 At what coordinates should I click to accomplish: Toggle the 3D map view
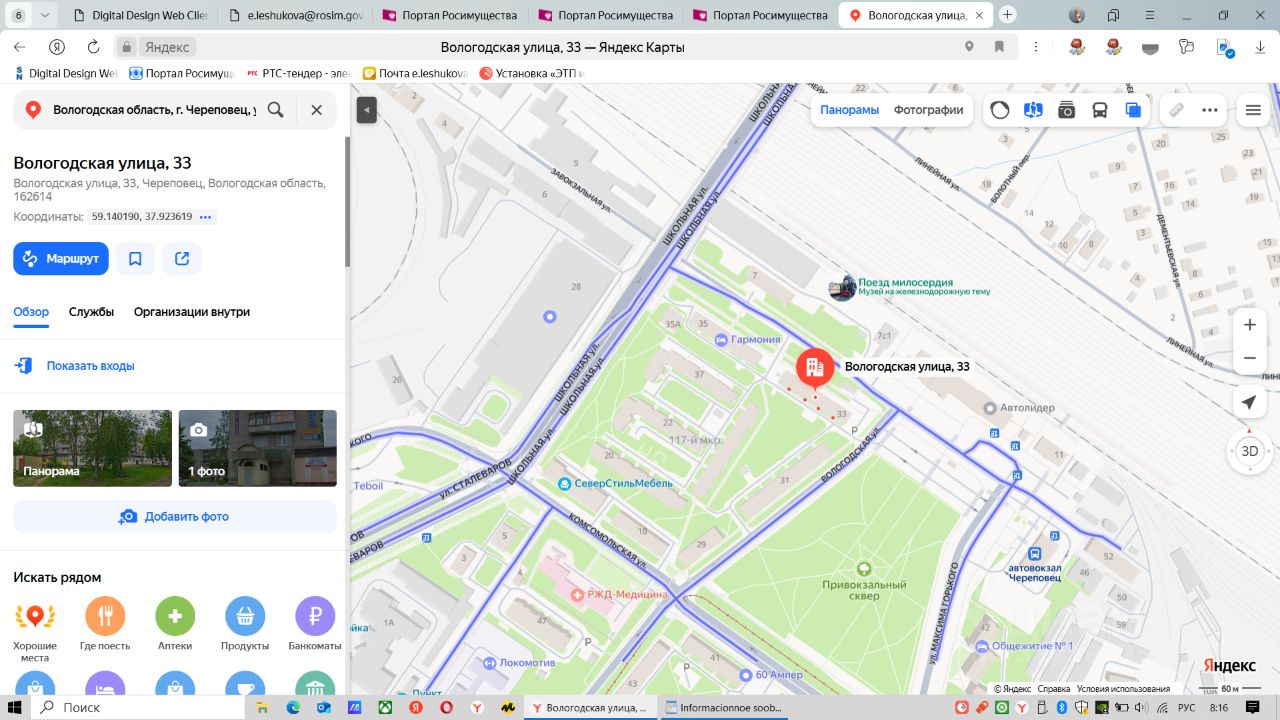(1249, 451)
